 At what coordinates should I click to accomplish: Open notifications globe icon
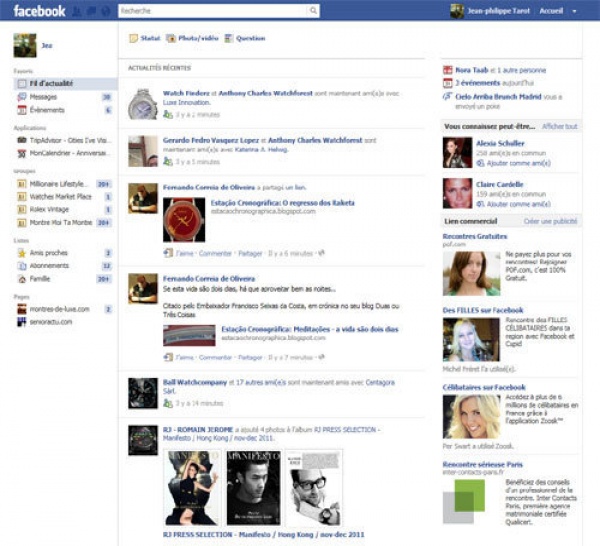pos(105,11)
